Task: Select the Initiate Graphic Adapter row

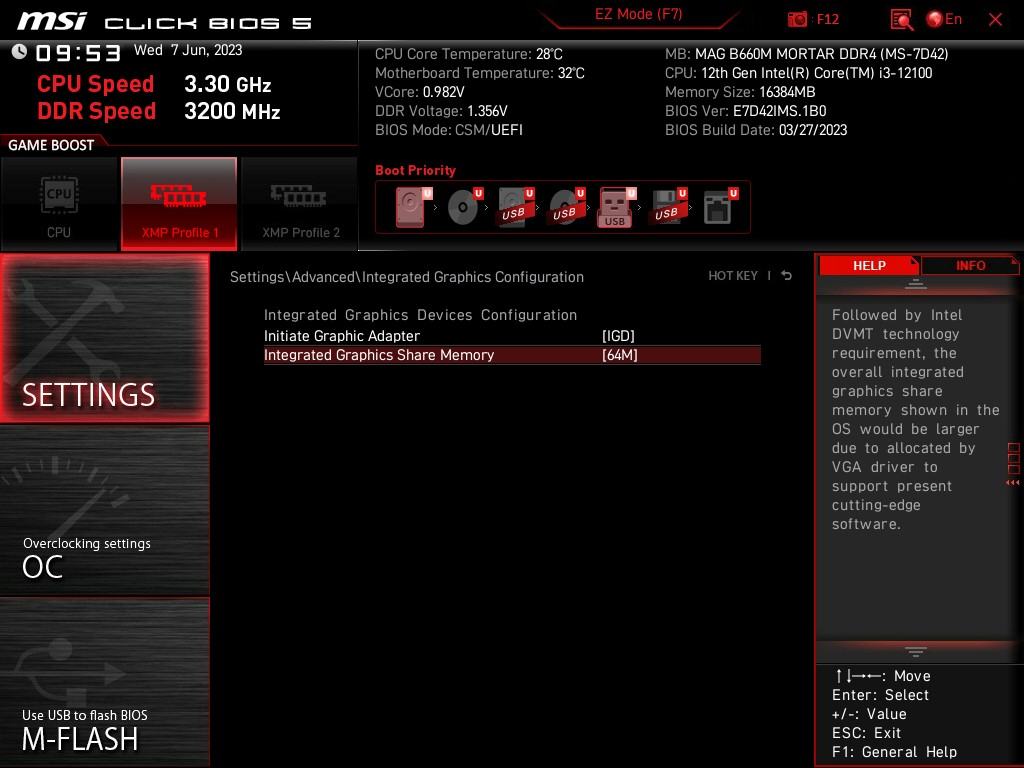Action: pos(512,336)
